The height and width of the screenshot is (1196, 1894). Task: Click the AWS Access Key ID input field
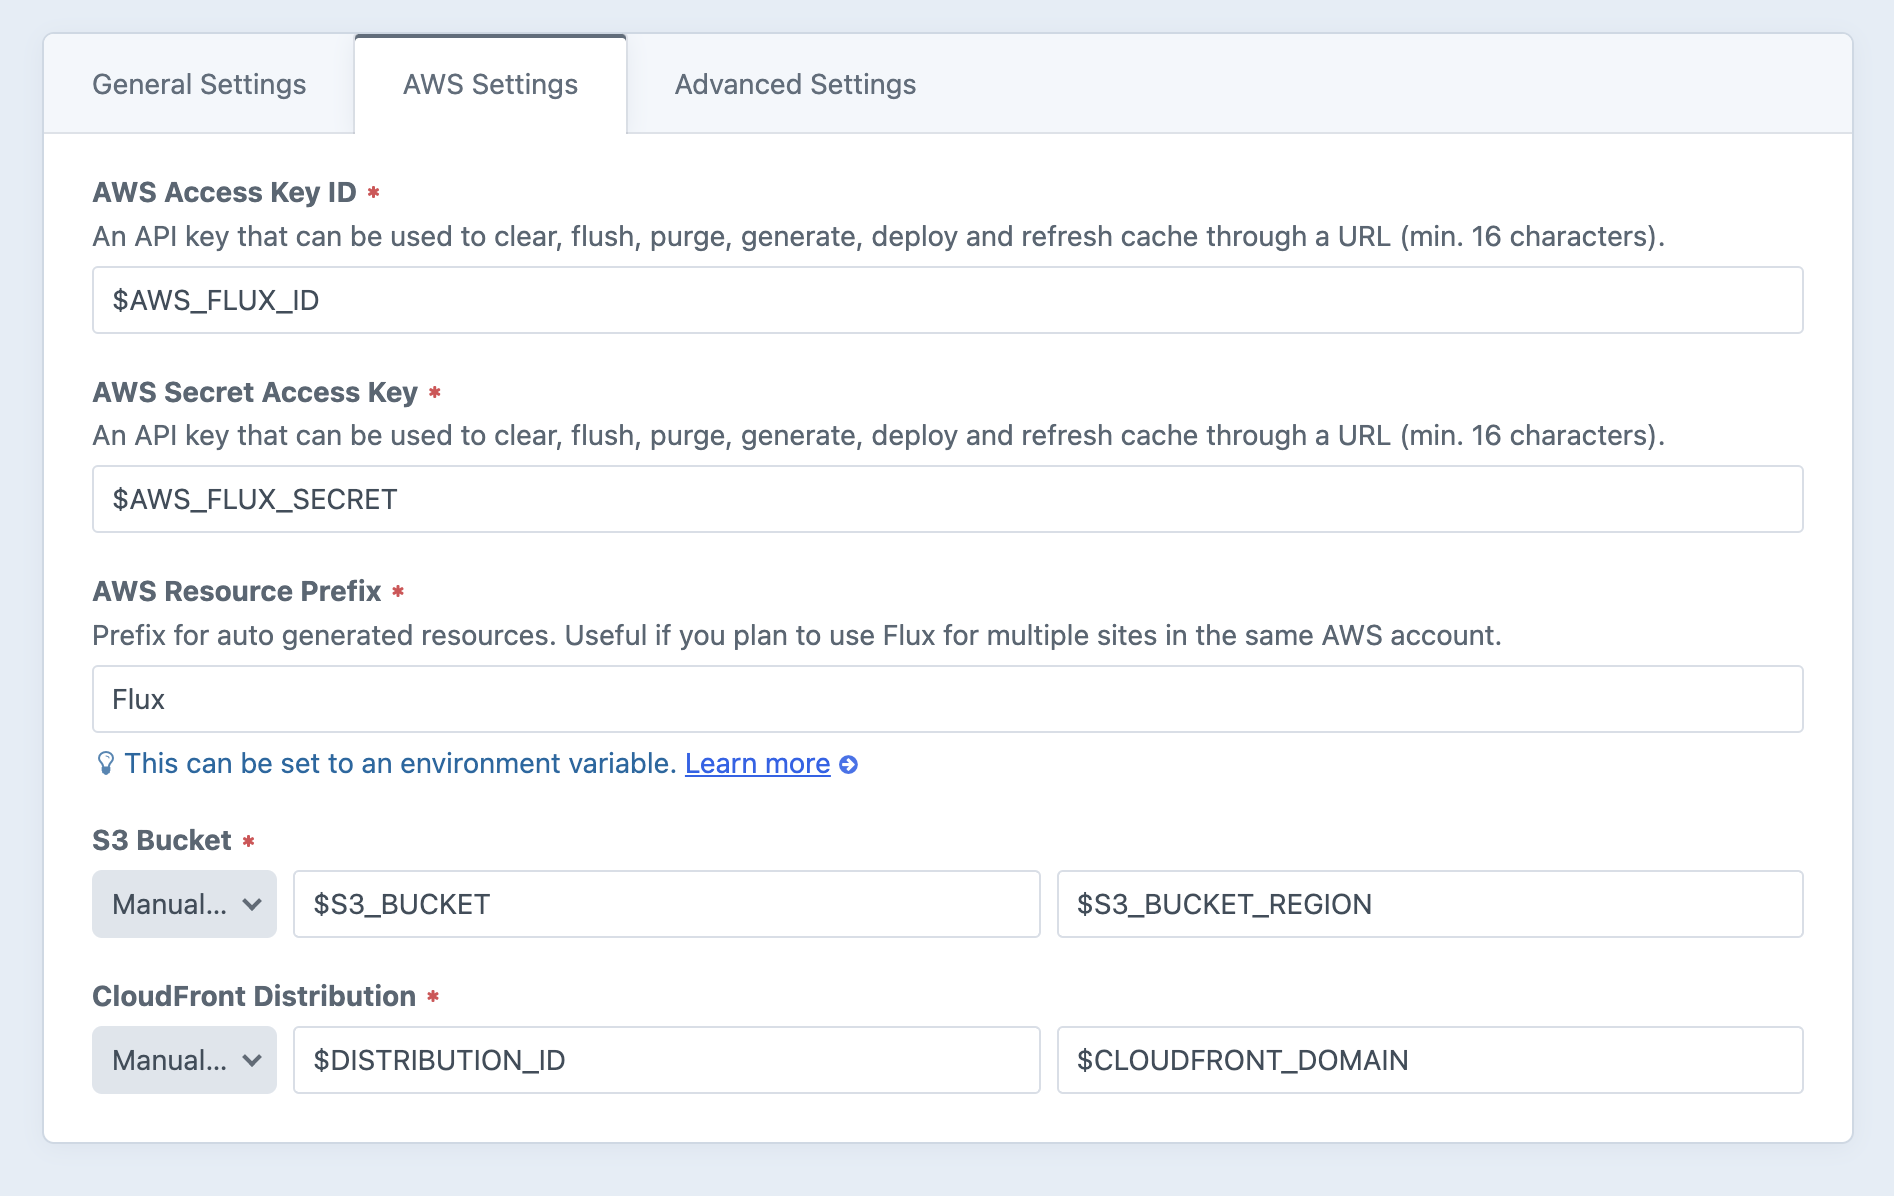click(x=946, y=300)
